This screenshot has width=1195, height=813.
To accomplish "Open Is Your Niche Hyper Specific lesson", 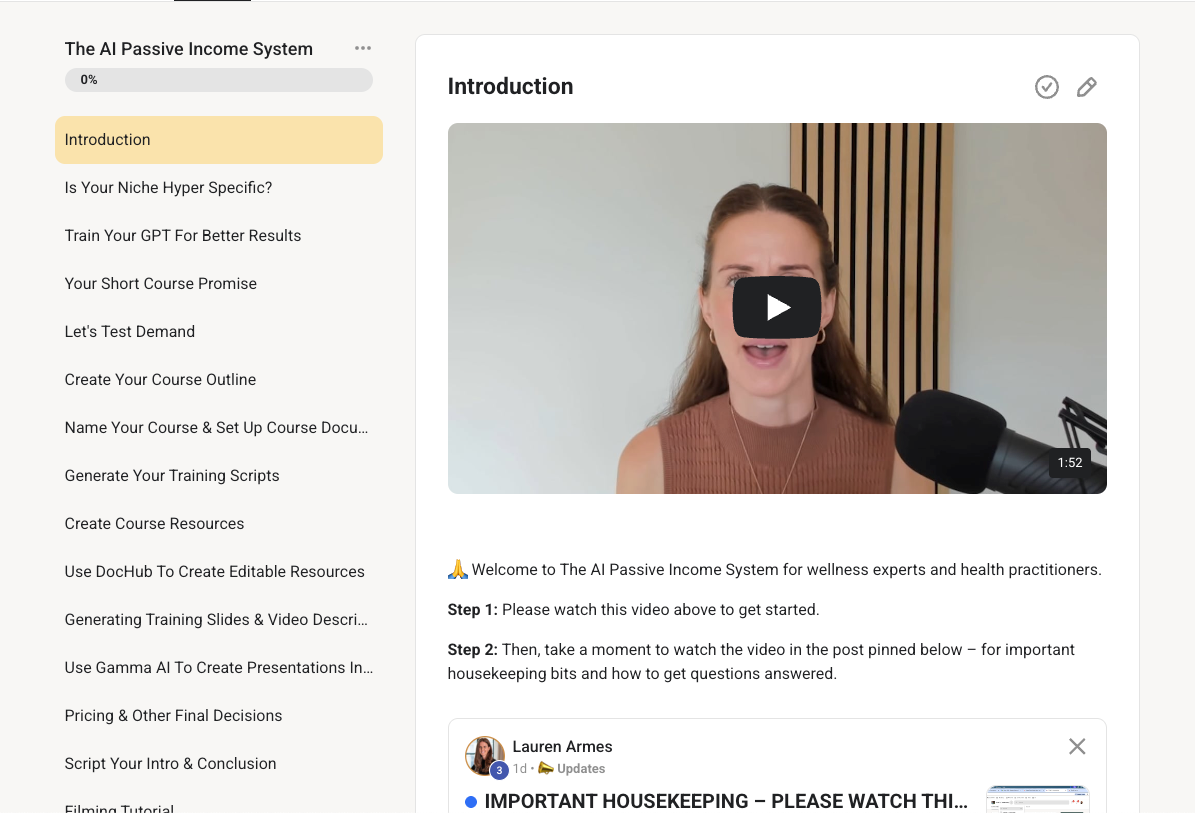I will click(x=168, y=188).
